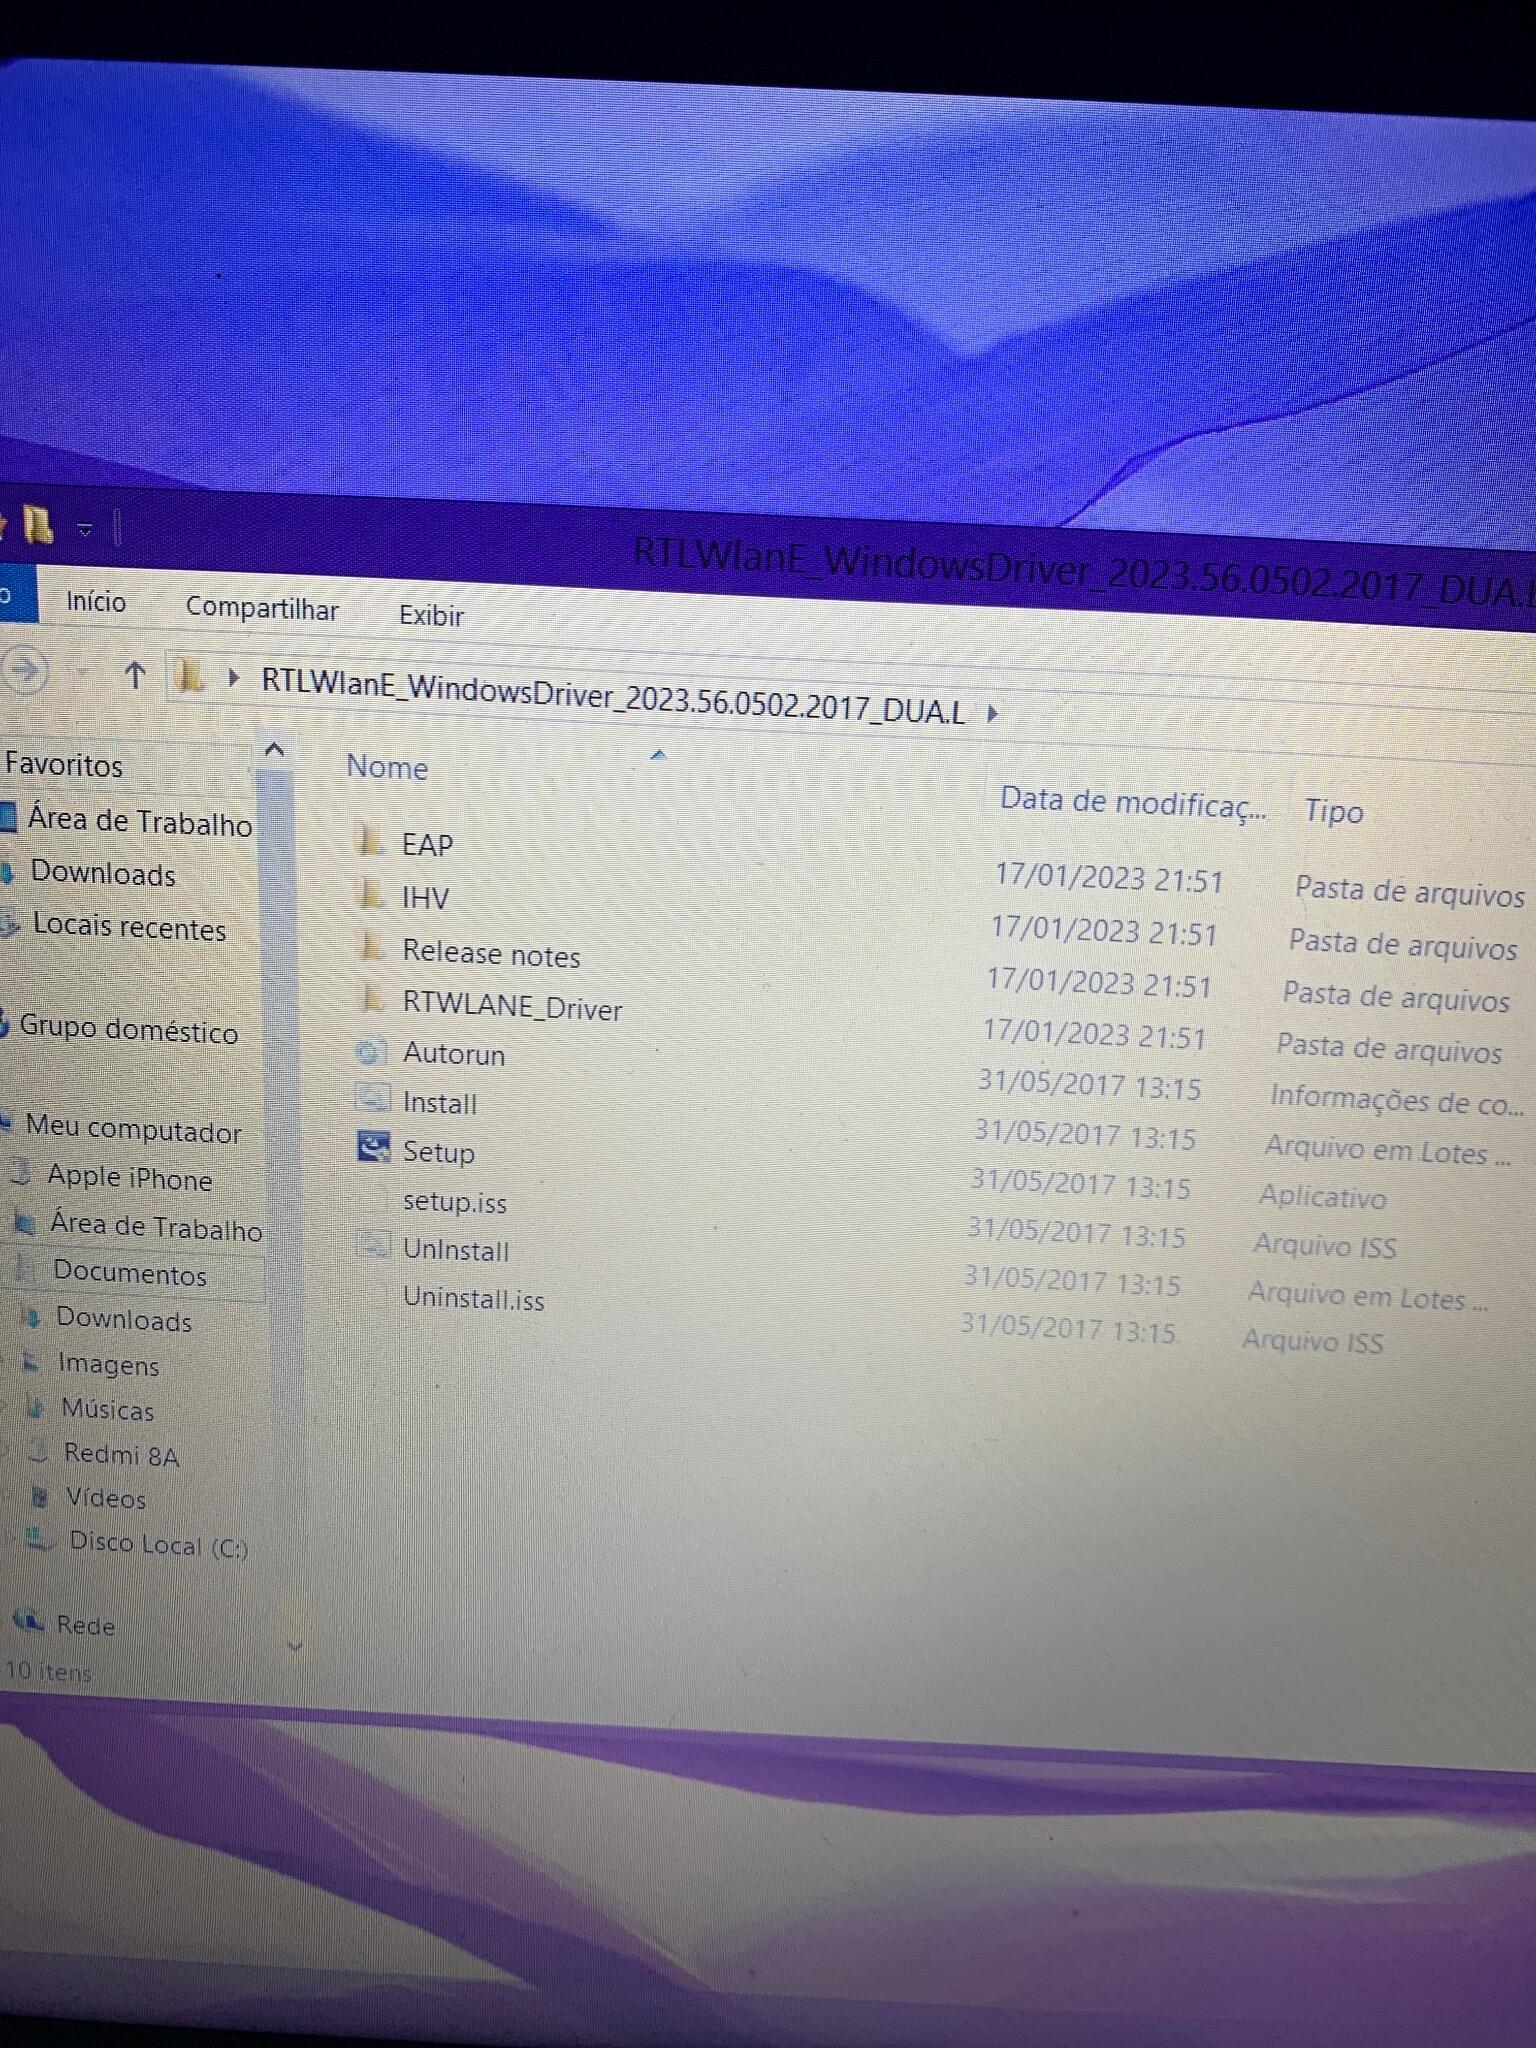Screen dimensions: 1536x2048
Task: Open Locais recentes in sidebar
Action: click(129, 927)
